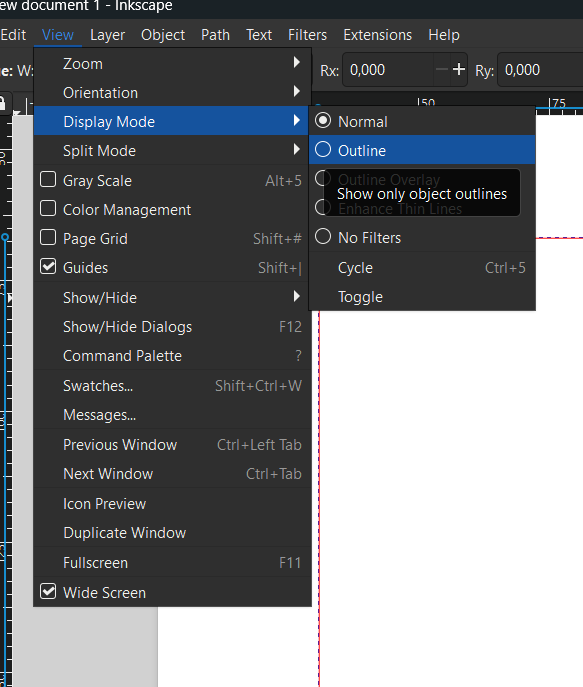Open the Command Palette

[172, 355]
